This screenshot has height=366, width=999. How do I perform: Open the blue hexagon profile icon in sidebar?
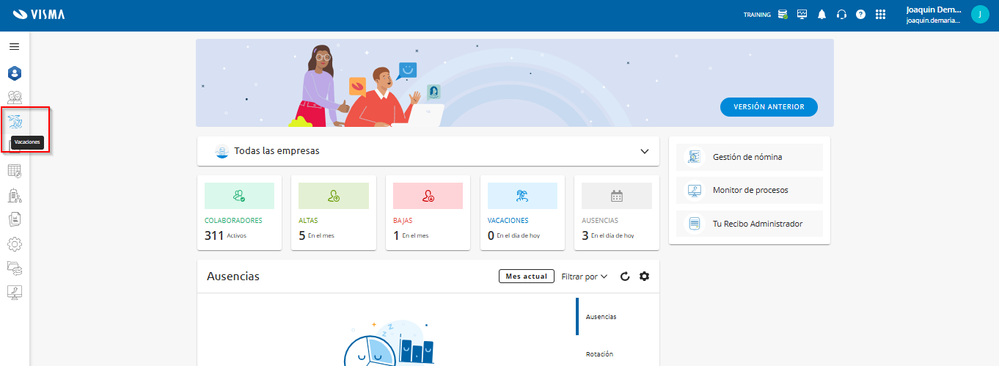pos(14,73)
